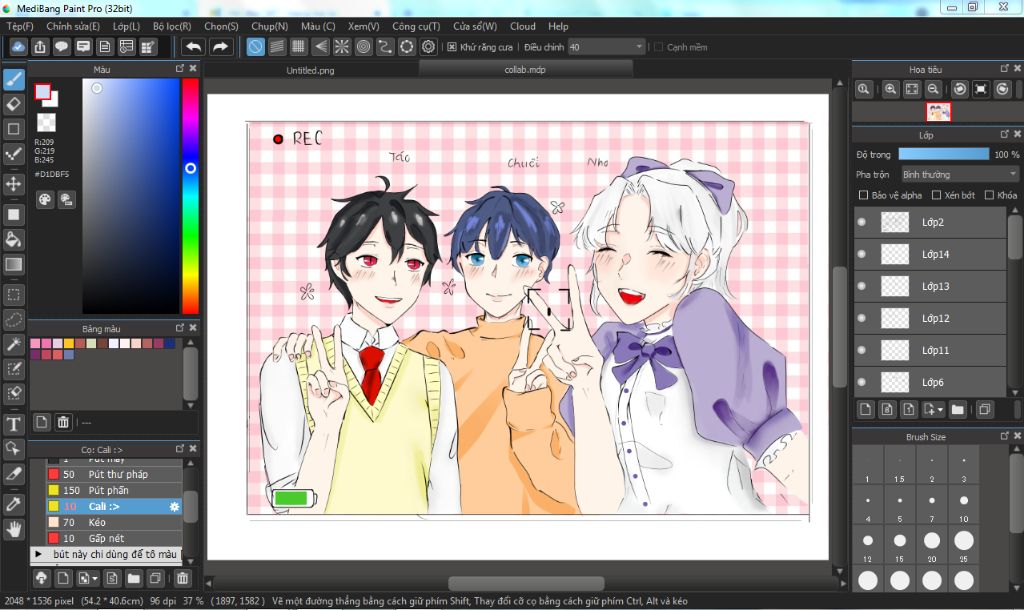
Task: Toggle Khử răng cưa anti-aliasing checkbox
Action: tap(452, 47)
